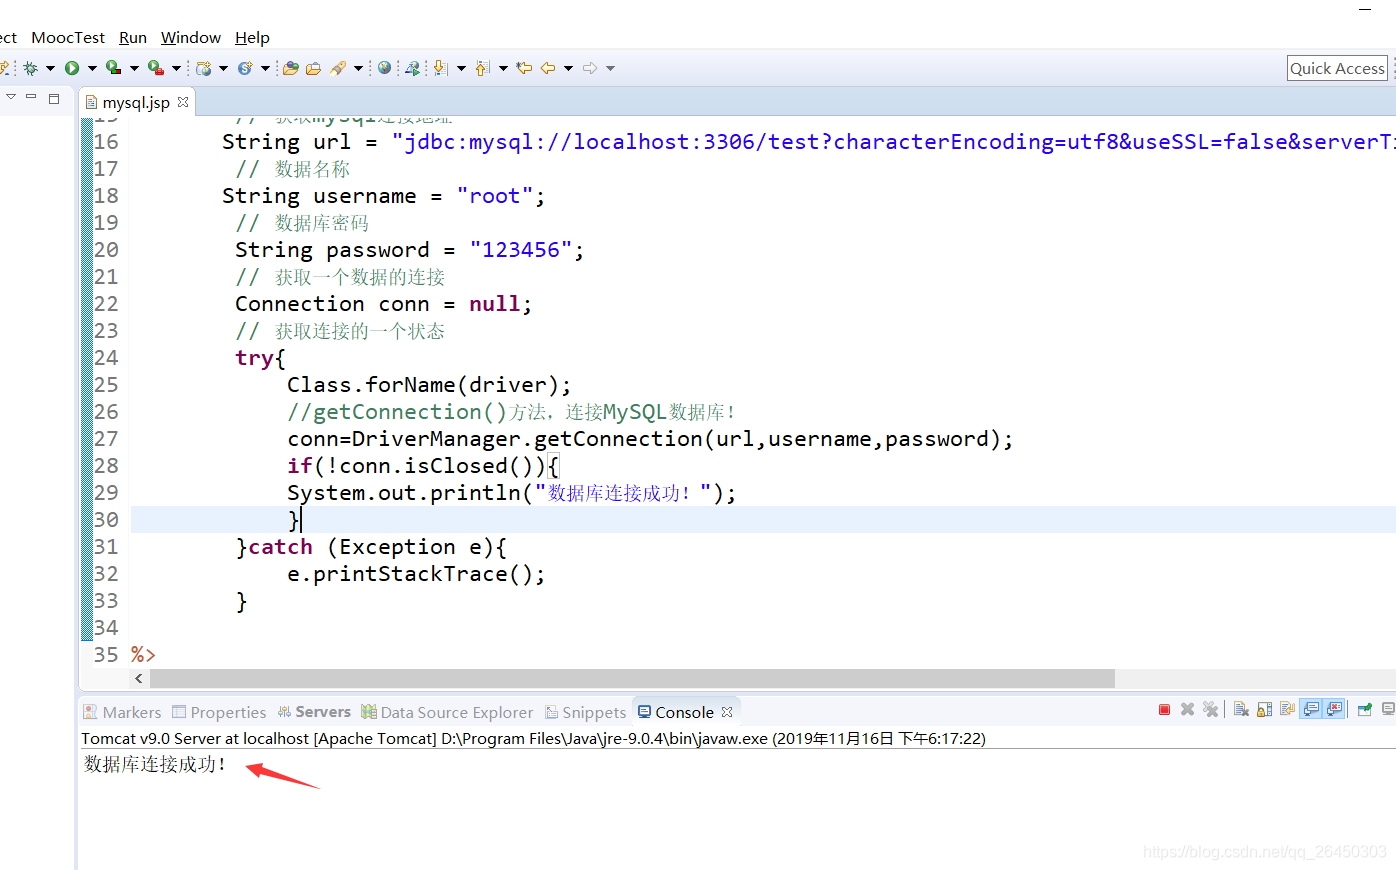Viewport: 1396px width, 870px height.
Task: Click the Quick Access button
Action: click(1337, 68)
